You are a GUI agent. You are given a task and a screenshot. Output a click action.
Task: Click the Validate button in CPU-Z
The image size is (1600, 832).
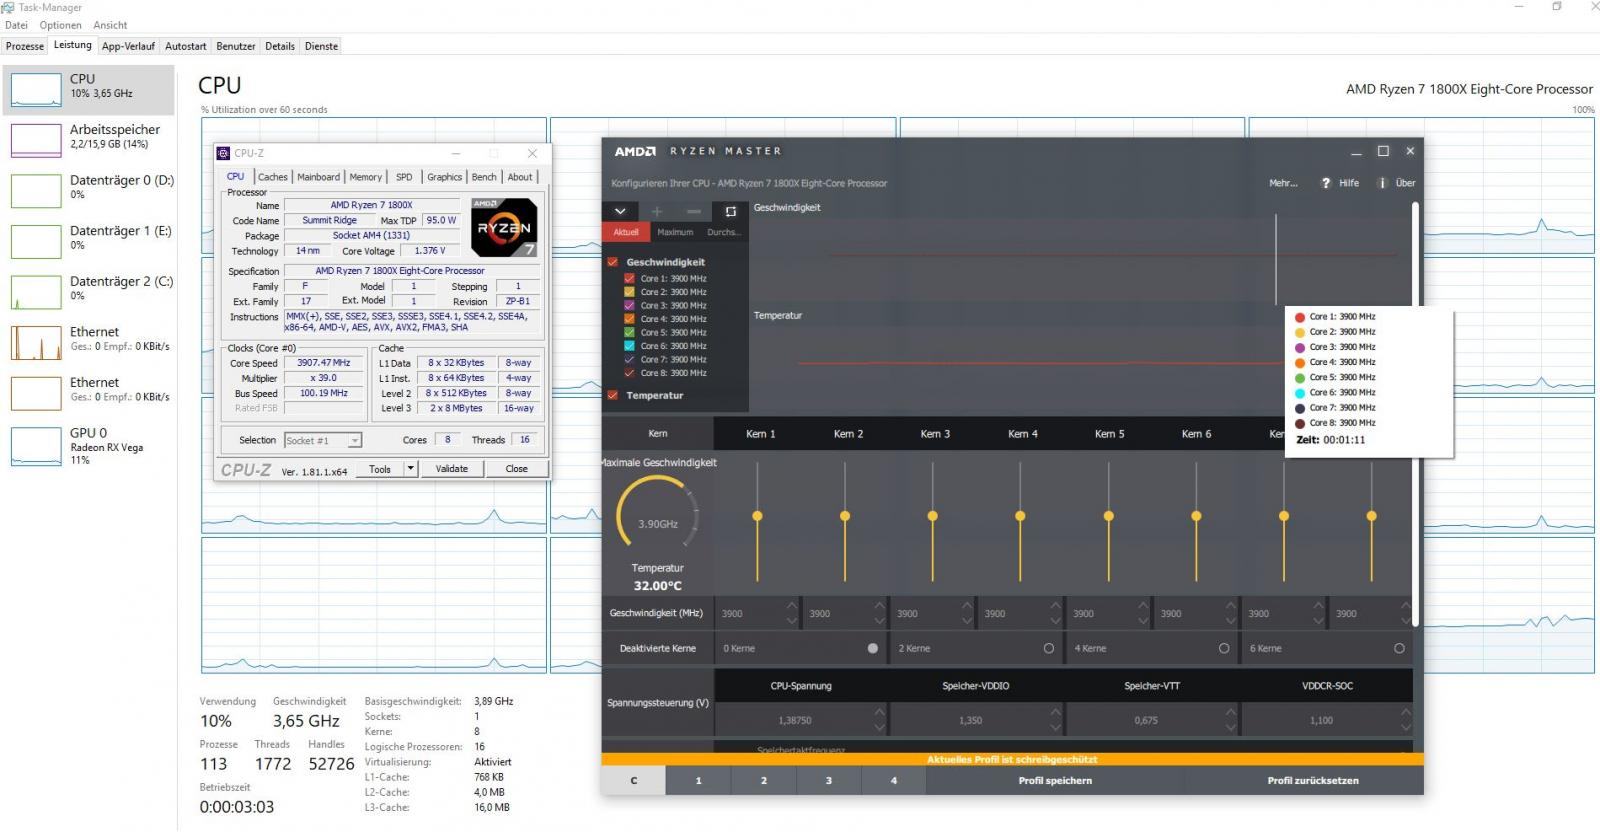click(x=451, y=469)
